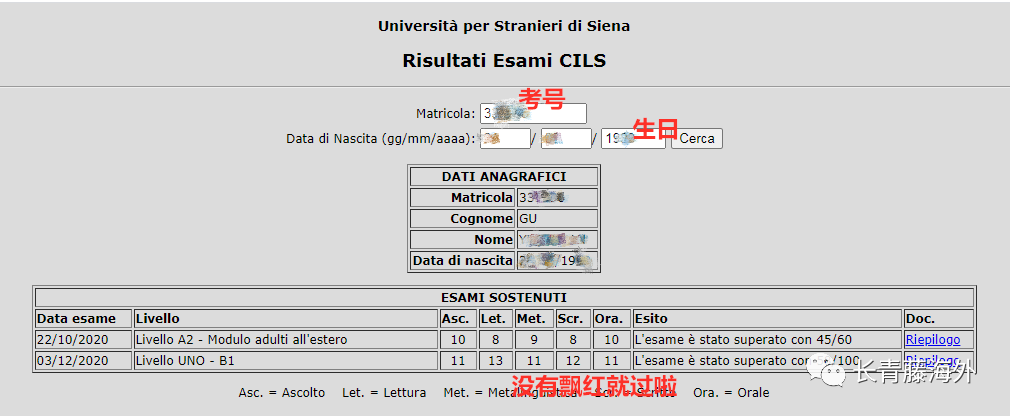Click 'Matricola' label in Dati Anagrafici table
This screenshot has width=1010, height=416.
click(462, 198)
